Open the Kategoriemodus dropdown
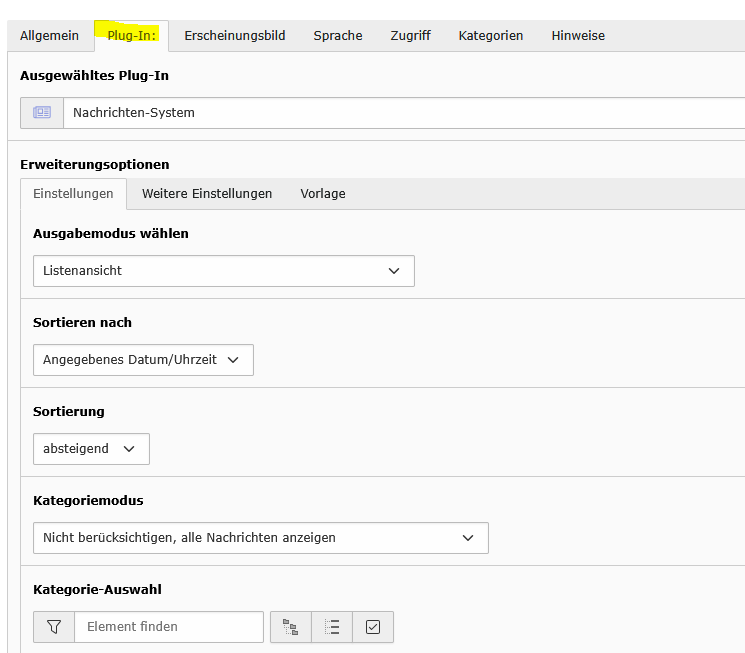This screenshot has height=653, width=745. [260, 538]
